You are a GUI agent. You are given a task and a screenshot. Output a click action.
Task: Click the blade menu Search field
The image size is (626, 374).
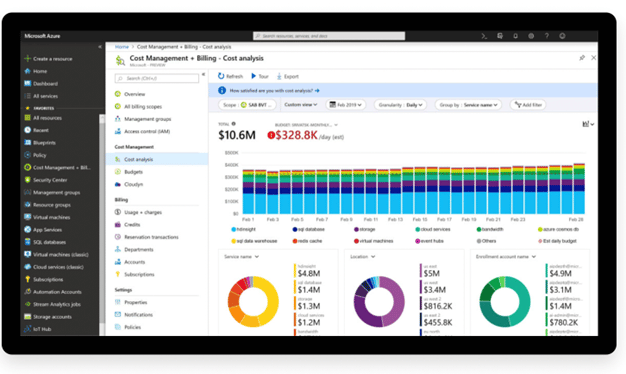[156, 78]
